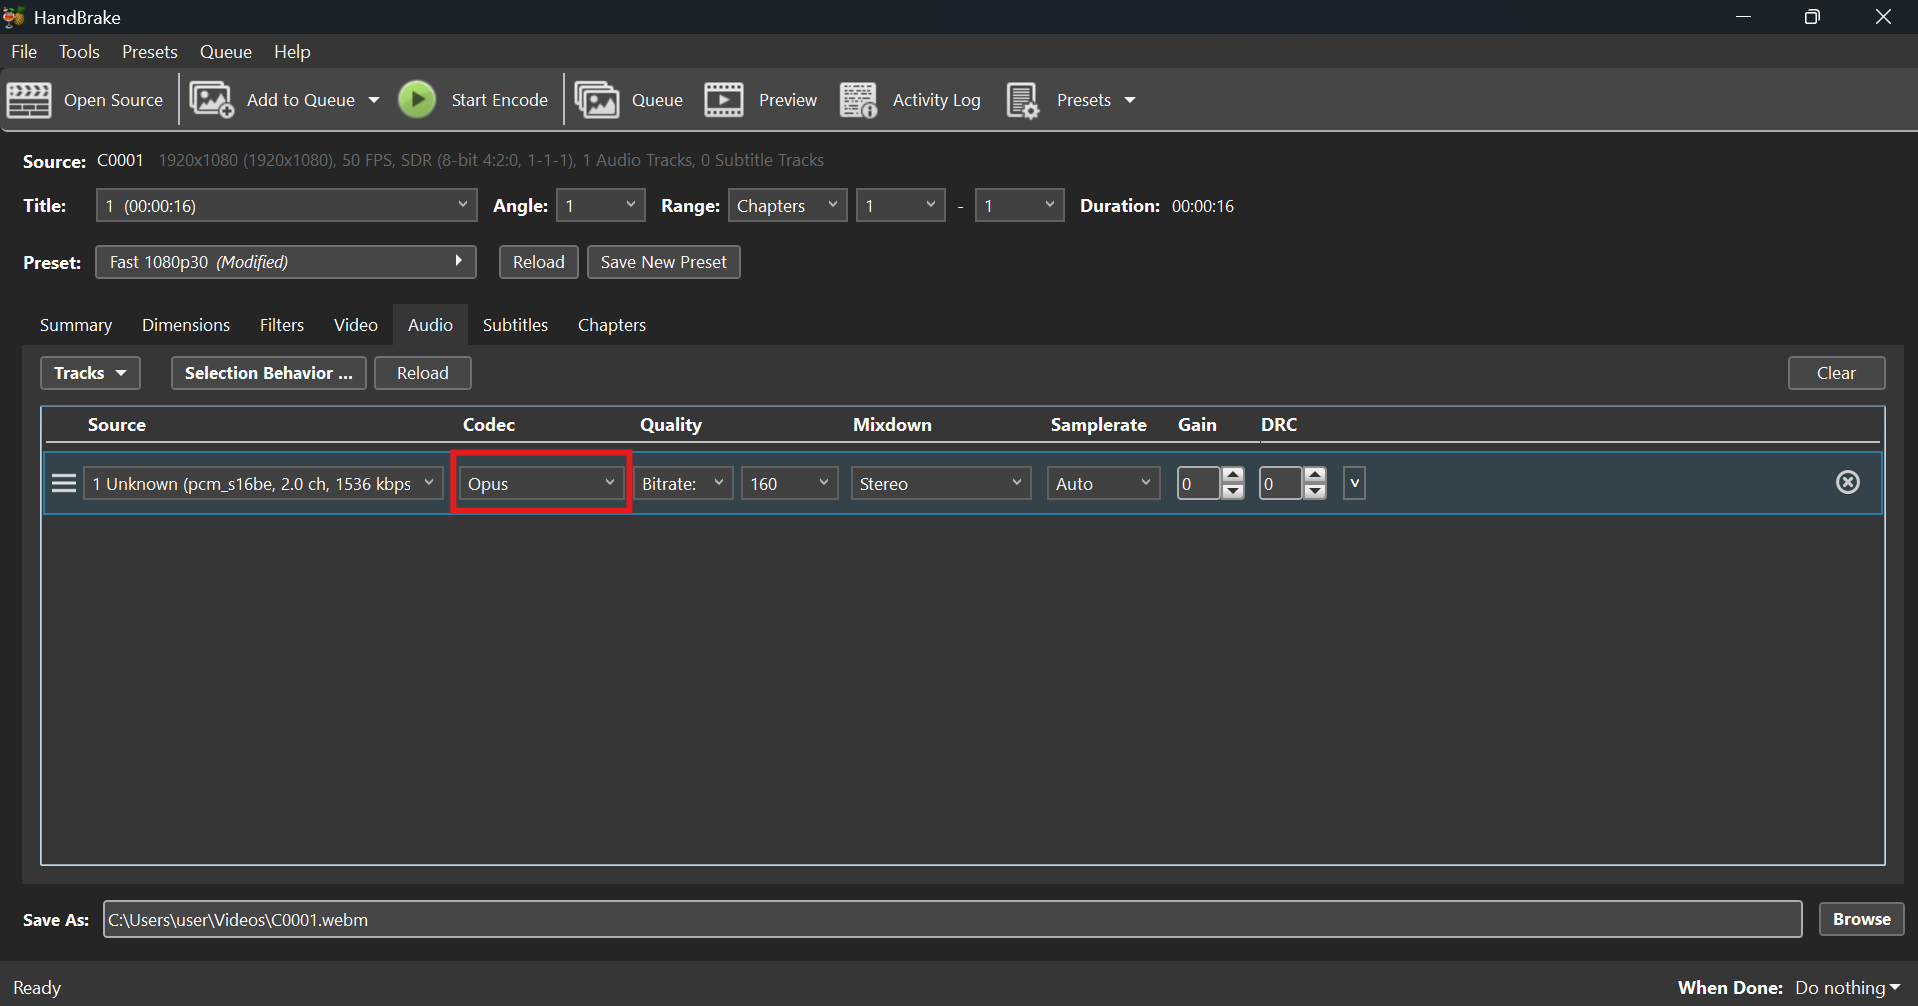1918x1006 pixels.
Task: Click the DRC value field
Action: pos(1281,484)
